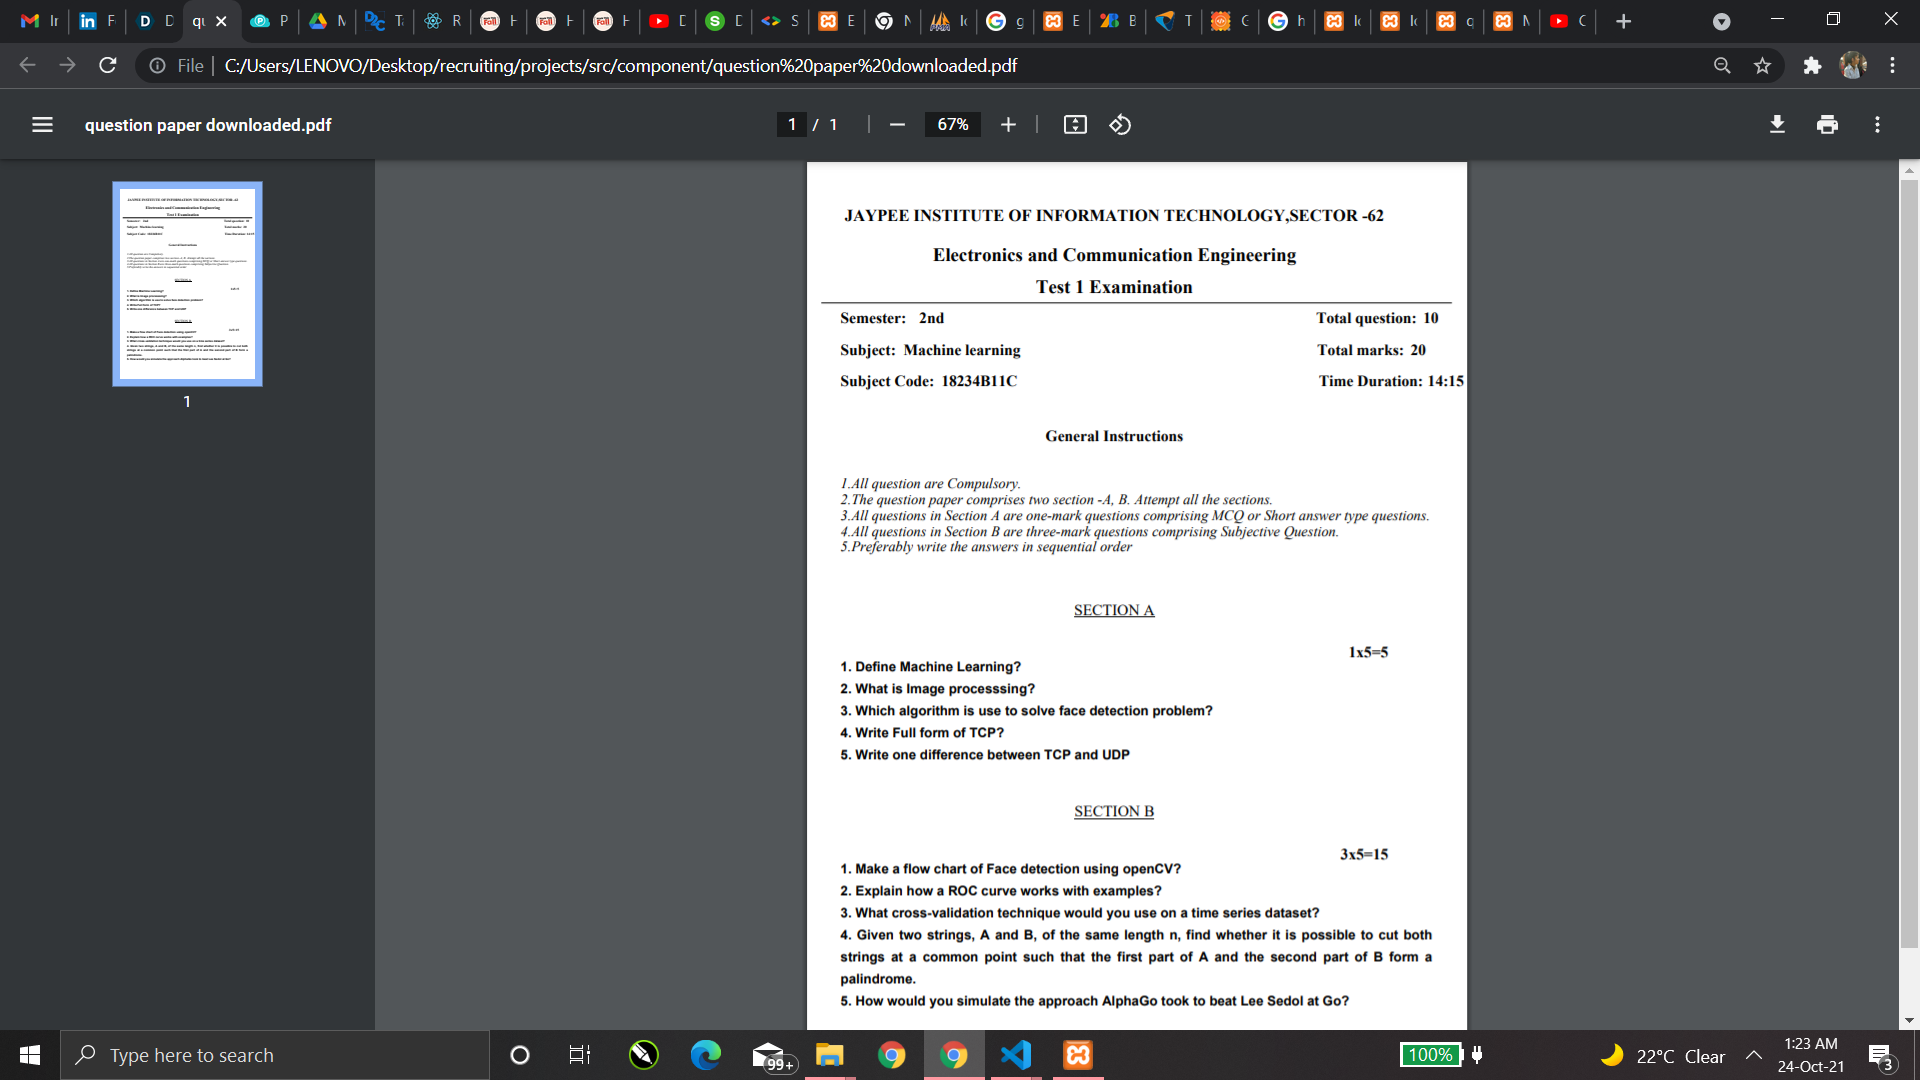Download the PDF file
Image resolution: width=1920 pixels, height=1080 pixels.
click(1777, 125)
